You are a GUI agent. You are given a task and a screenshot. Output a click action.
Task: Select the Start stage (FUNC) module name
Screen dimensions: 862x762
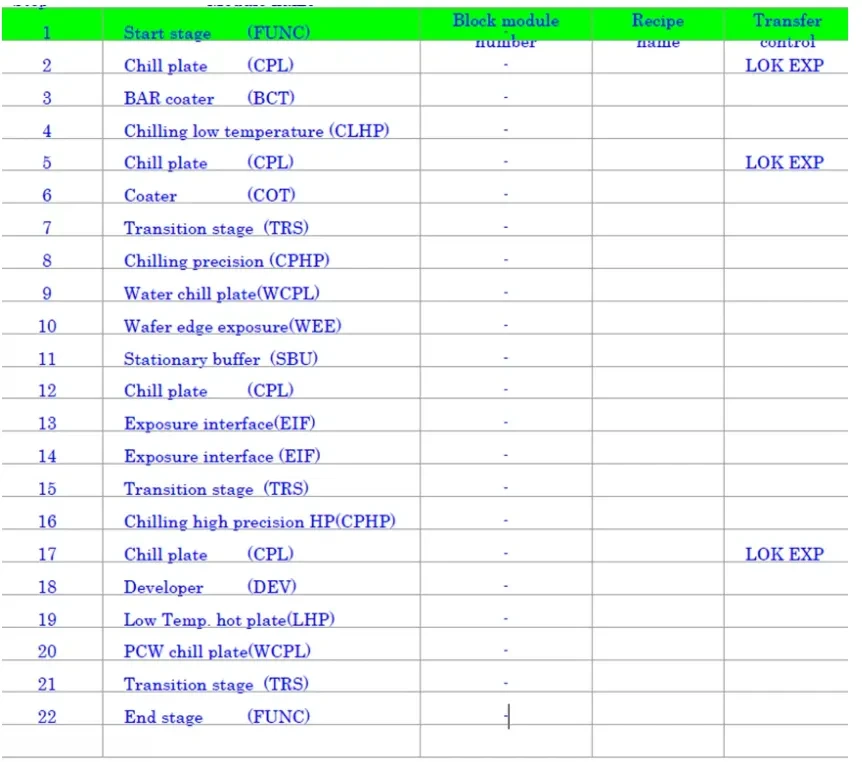click(x=217, y=33)
